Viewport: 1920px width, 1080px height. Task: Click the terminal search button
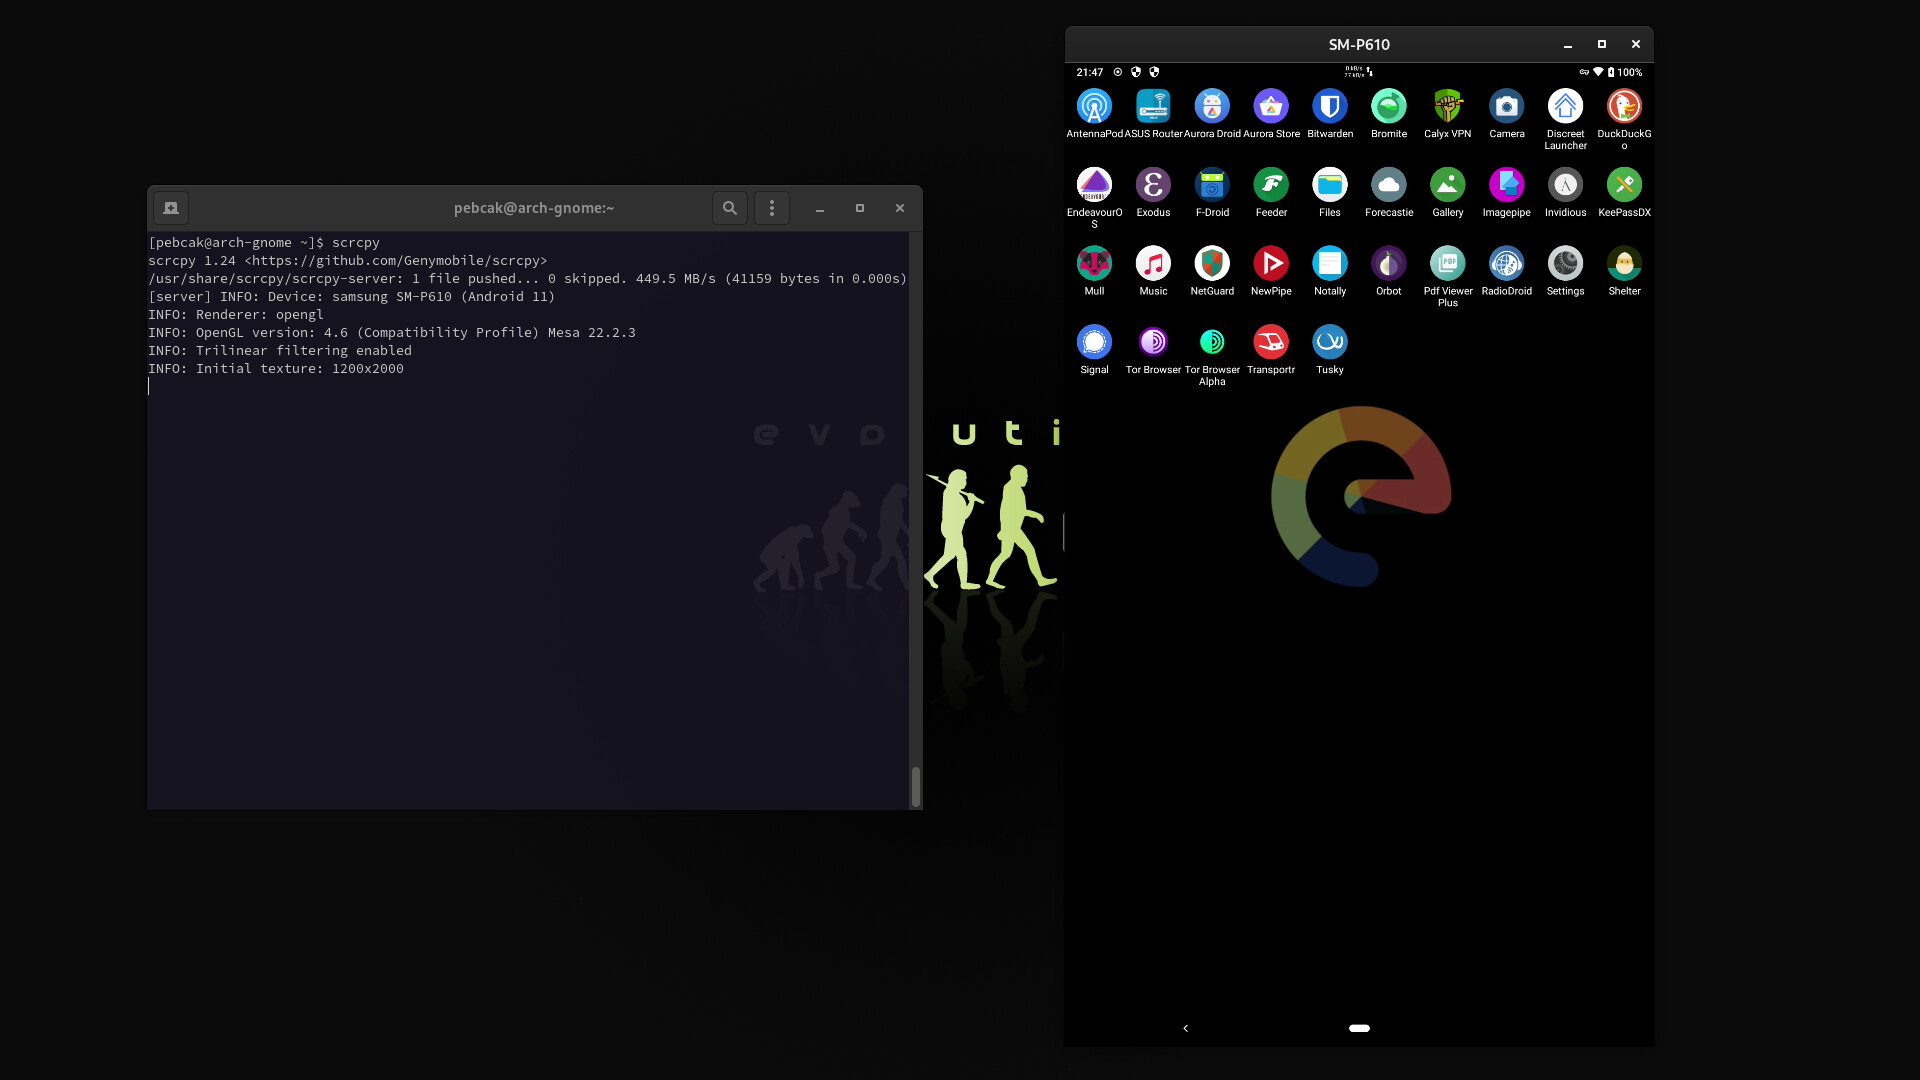coord(730,208)
